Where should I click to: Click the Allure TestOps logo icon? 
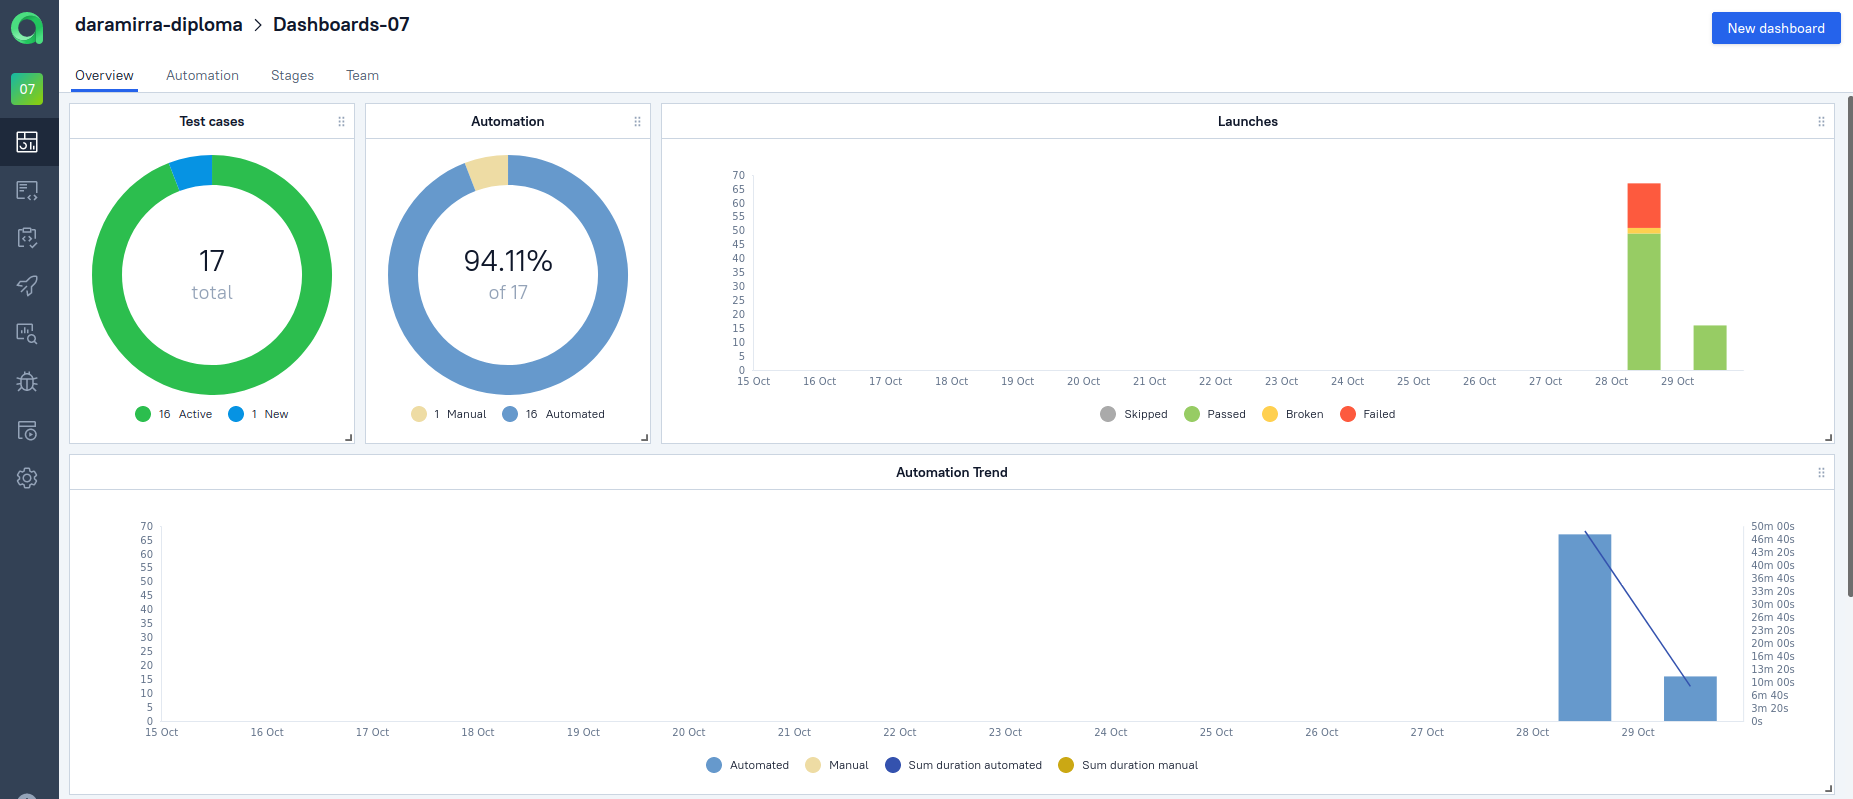27,28
